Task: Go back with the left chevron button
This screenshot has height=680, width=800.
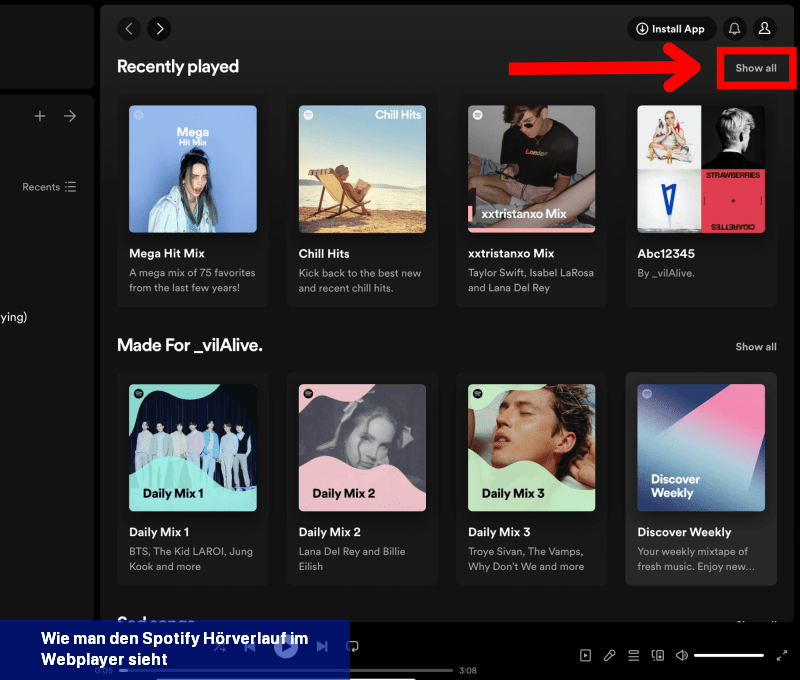Action: [x=129, y=29]
